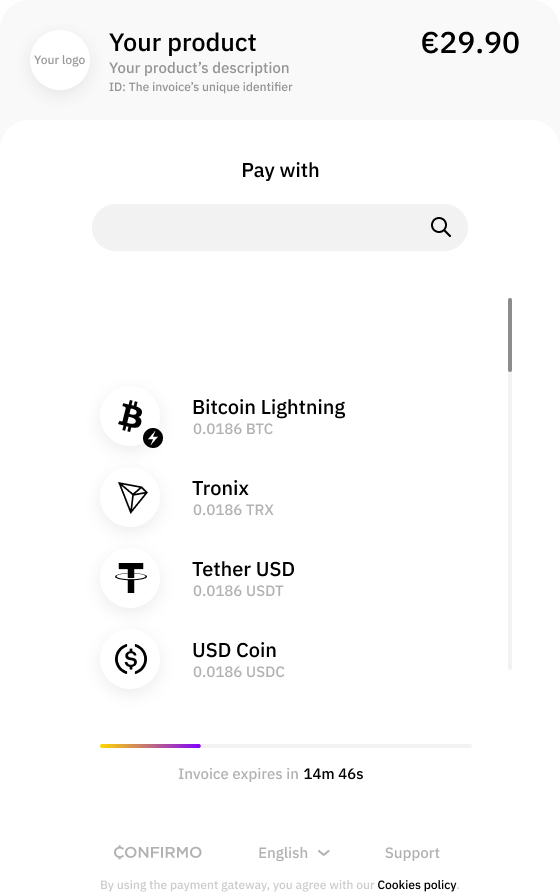560x892 pixels.
Task: Expand the language chevron arrow
Action: pos(323,853)
